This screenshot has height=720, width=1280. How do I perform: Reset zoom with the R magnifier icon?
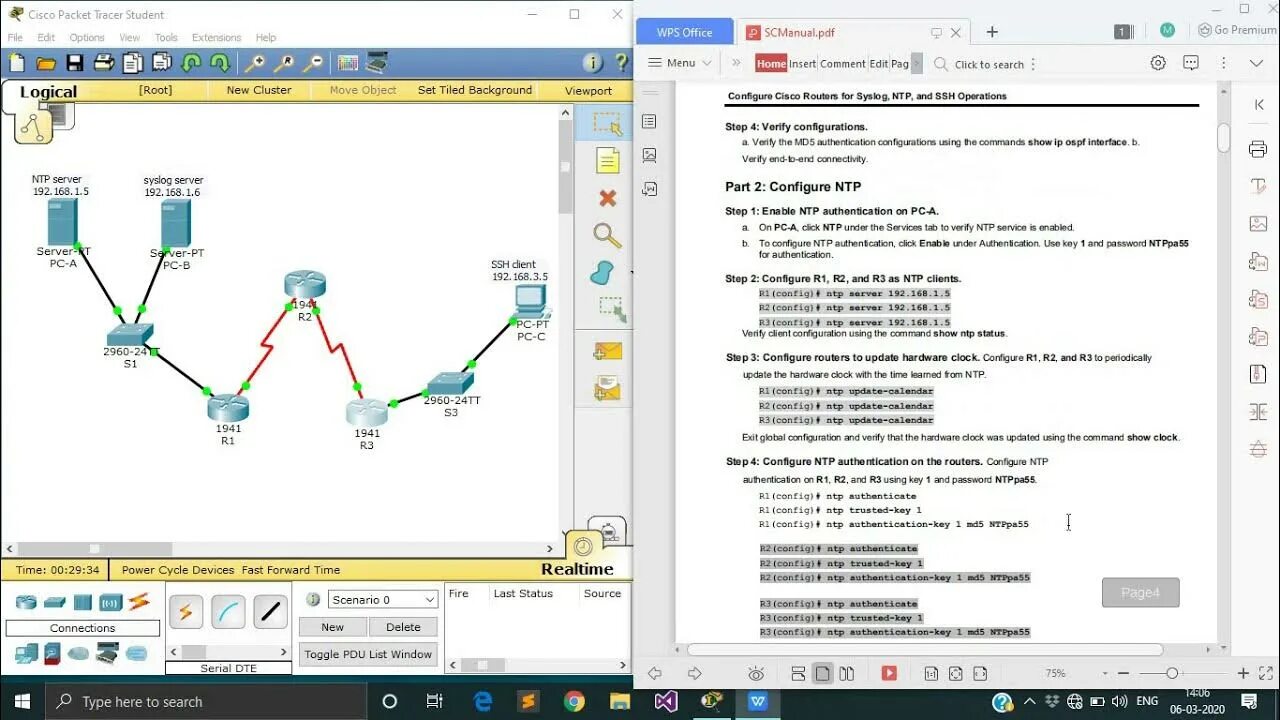pyautogui.click(x=284, y=63)
